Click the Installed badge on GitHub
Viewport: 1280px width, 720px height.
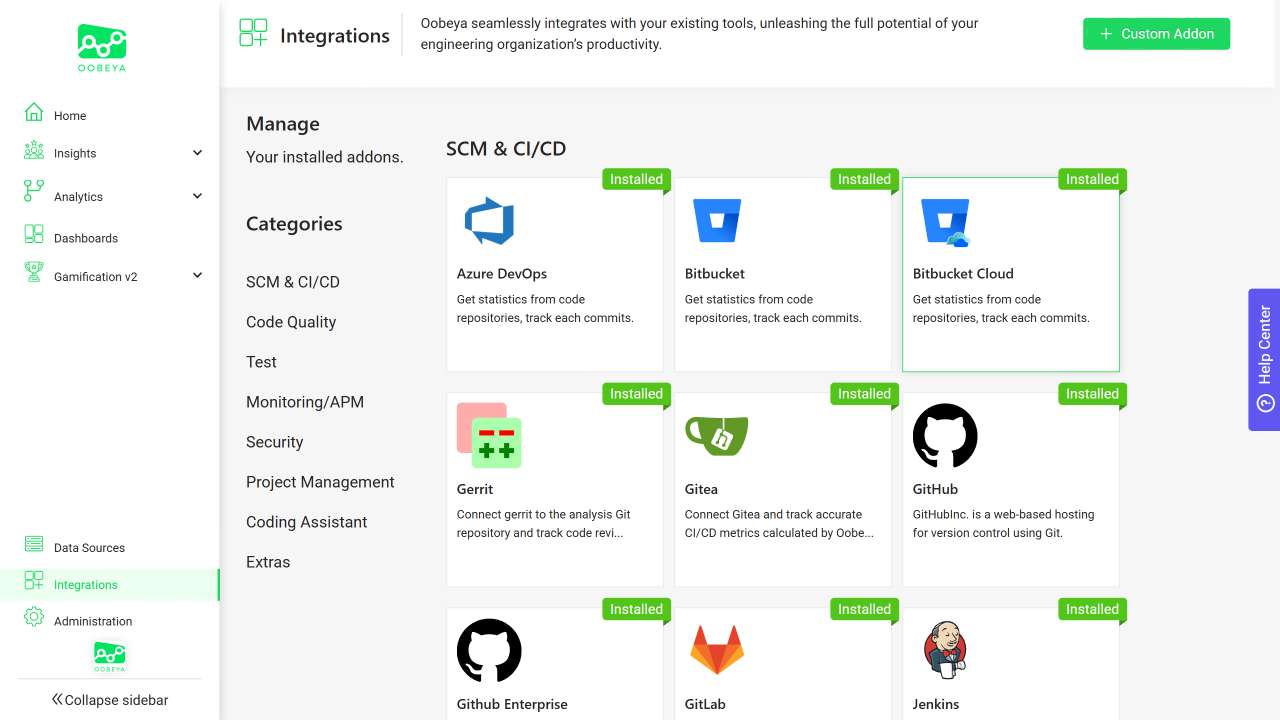pos(1092,394)
